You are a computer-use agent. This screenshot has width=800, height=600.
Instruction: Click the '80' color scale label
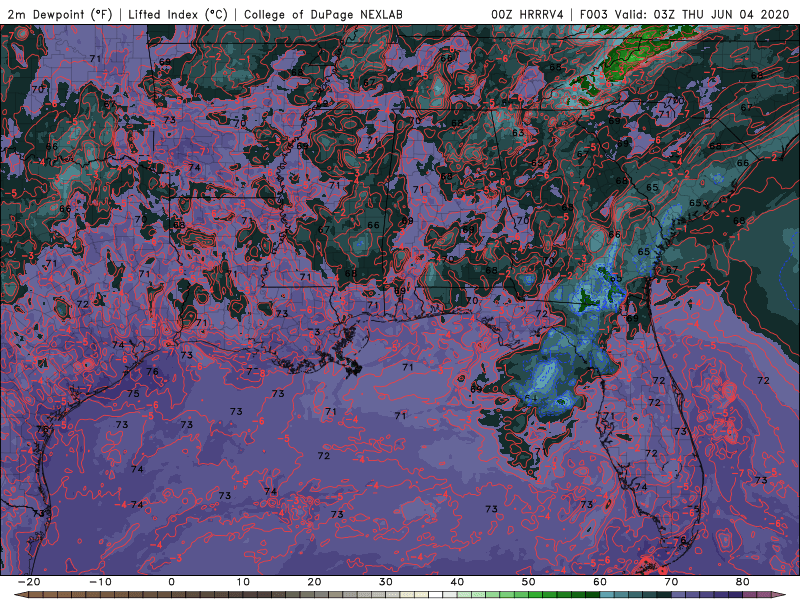pyautogui.click(x=743, y=582)
